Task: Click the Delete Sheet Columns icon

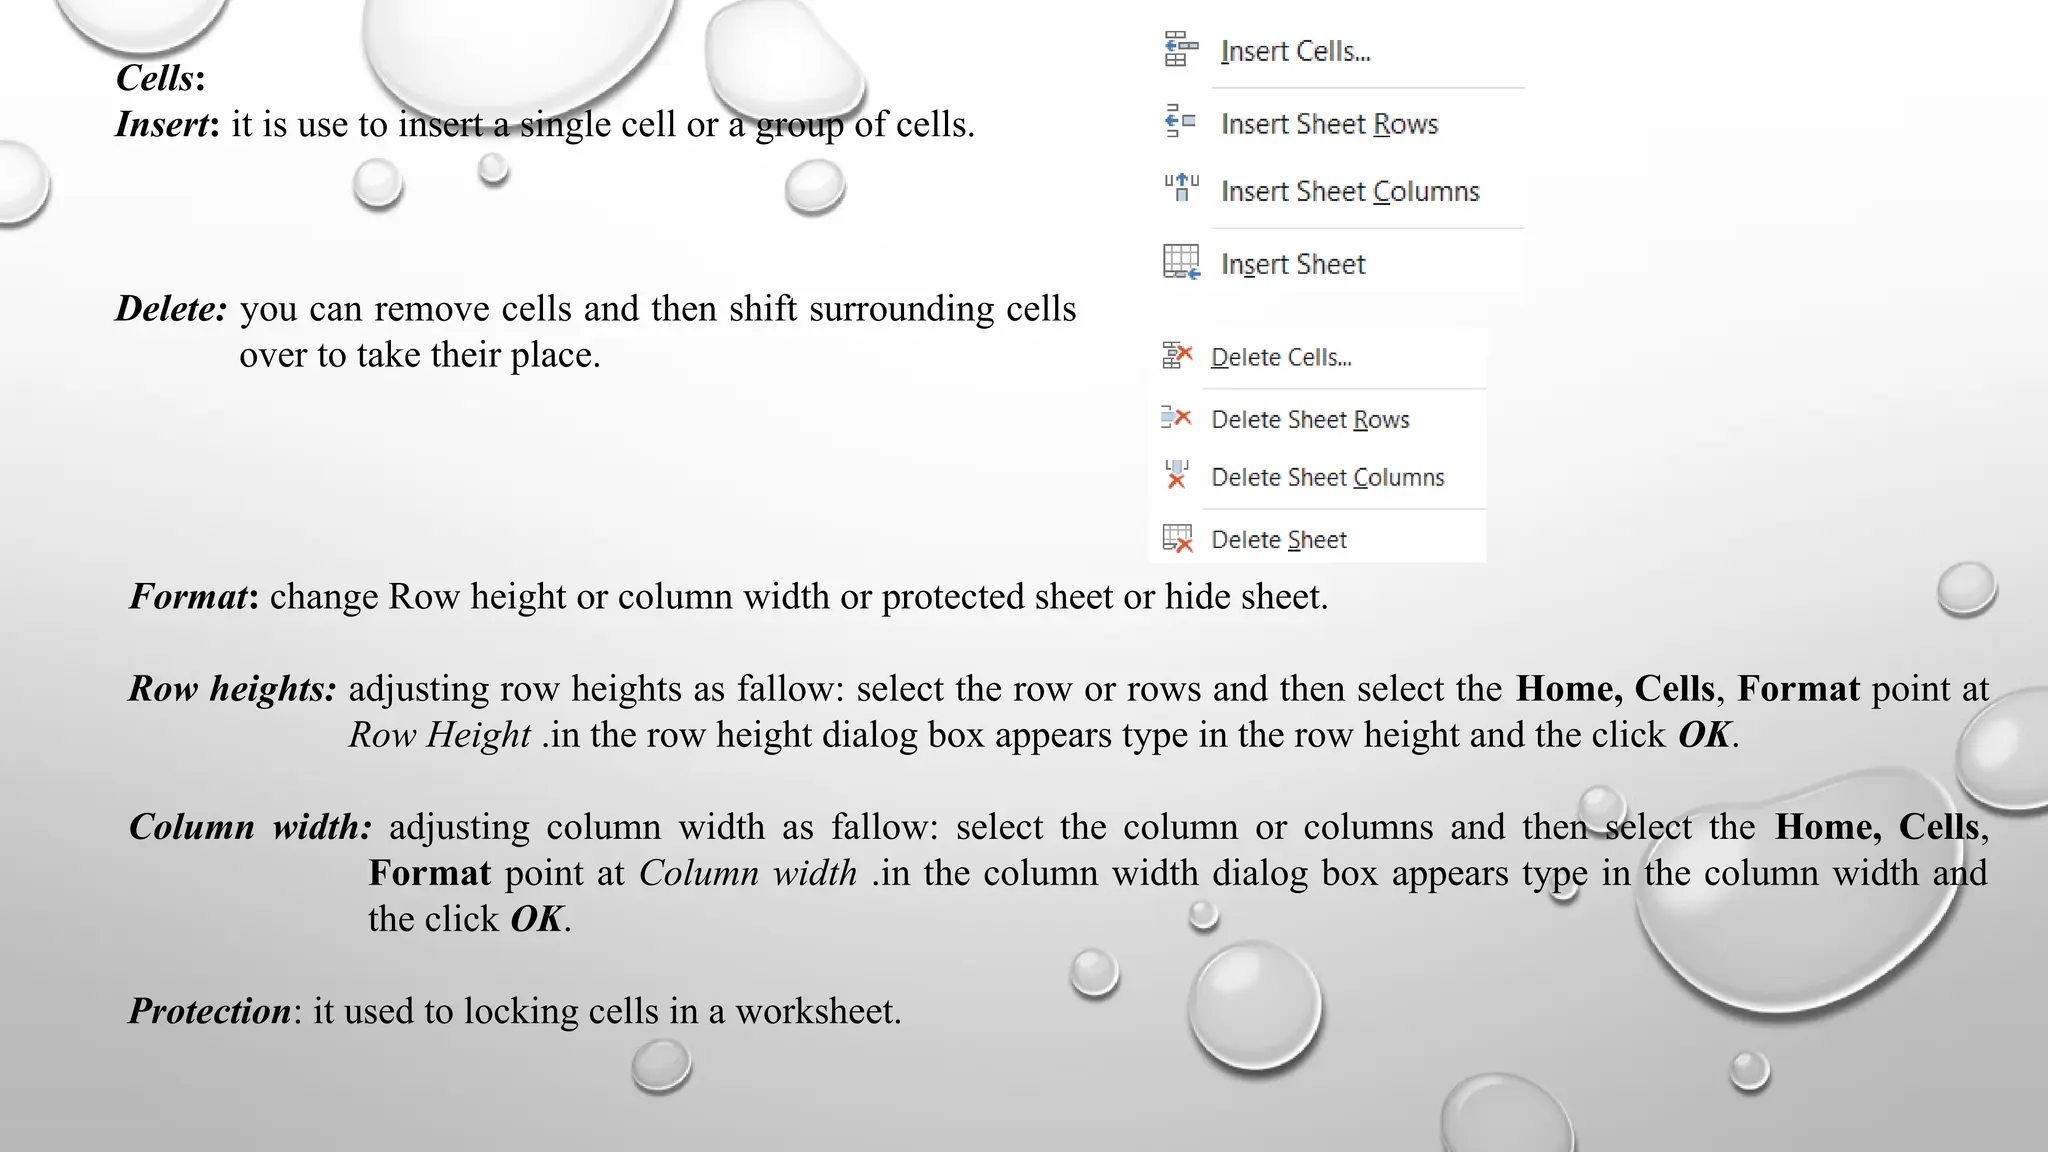Action: pos(1177,474)
